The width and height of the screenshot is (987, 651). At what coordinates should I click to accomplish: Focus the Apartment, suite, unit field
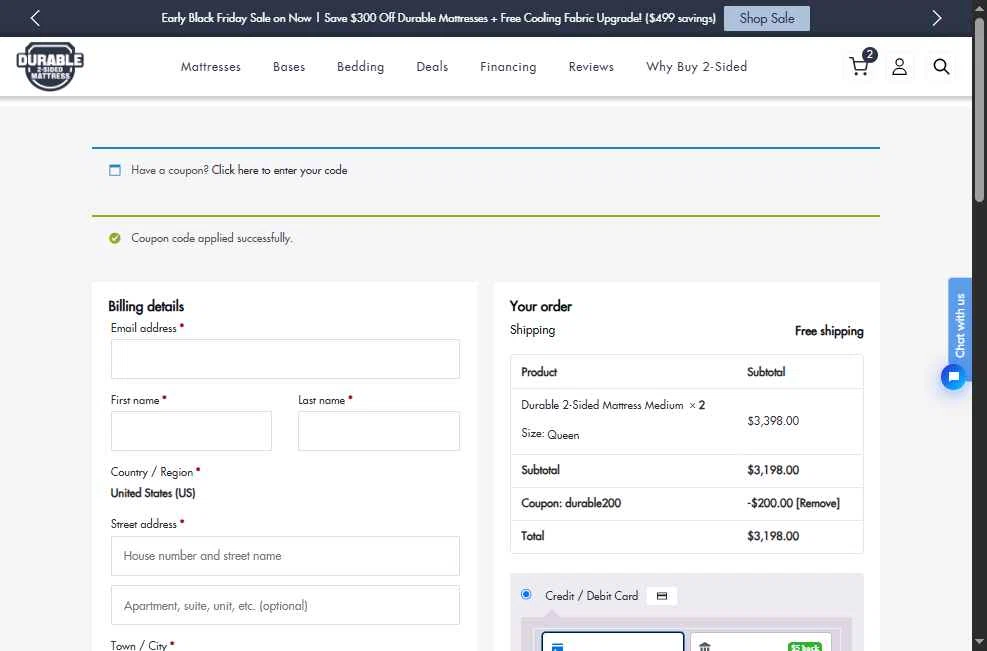(285, 605)
